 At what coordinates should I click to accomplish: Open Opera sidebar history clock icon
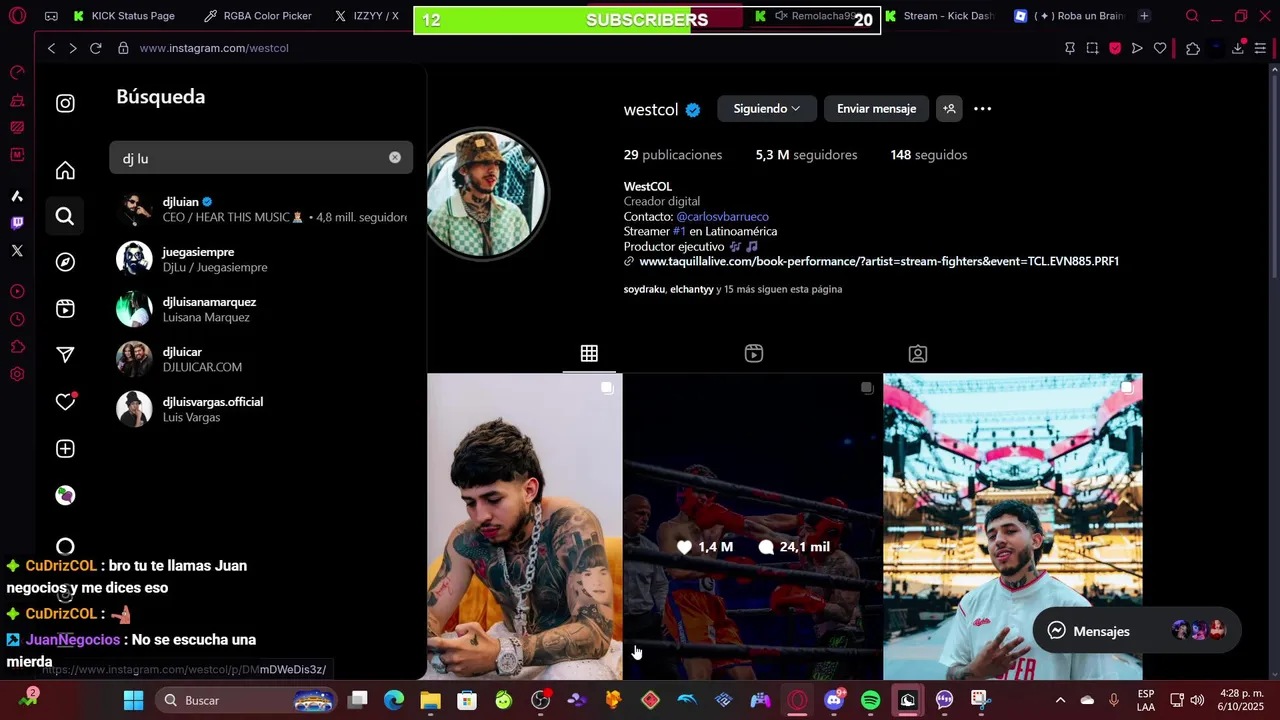17,319
